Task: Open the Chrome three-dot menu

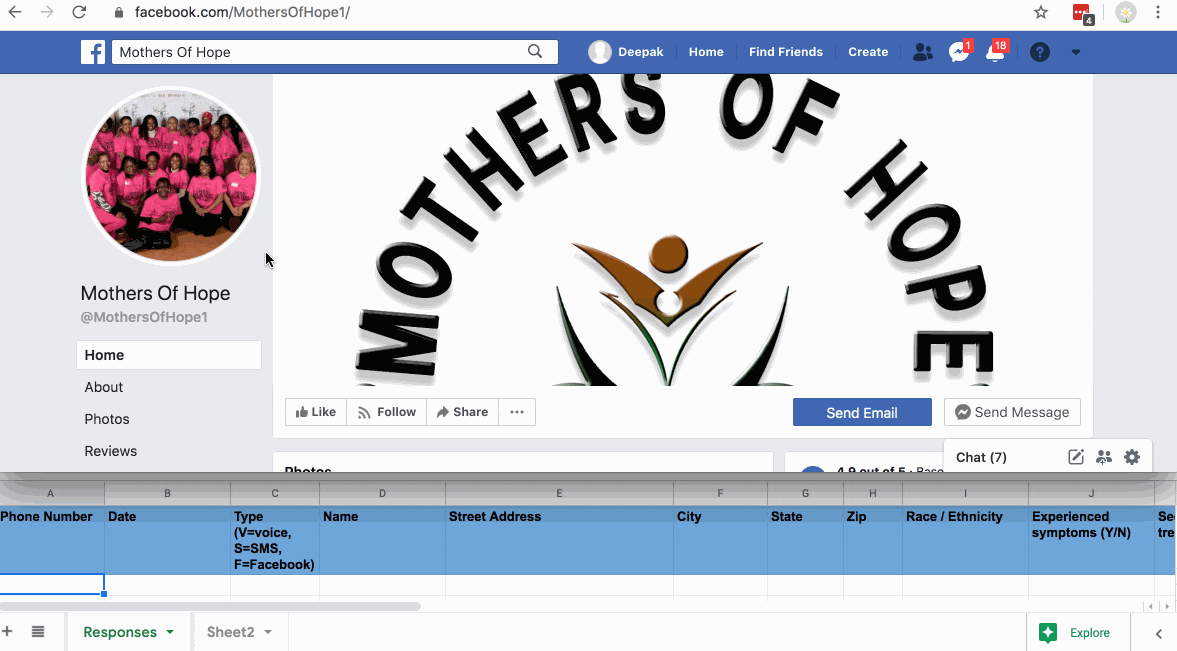Action: tap(1158, 12)
